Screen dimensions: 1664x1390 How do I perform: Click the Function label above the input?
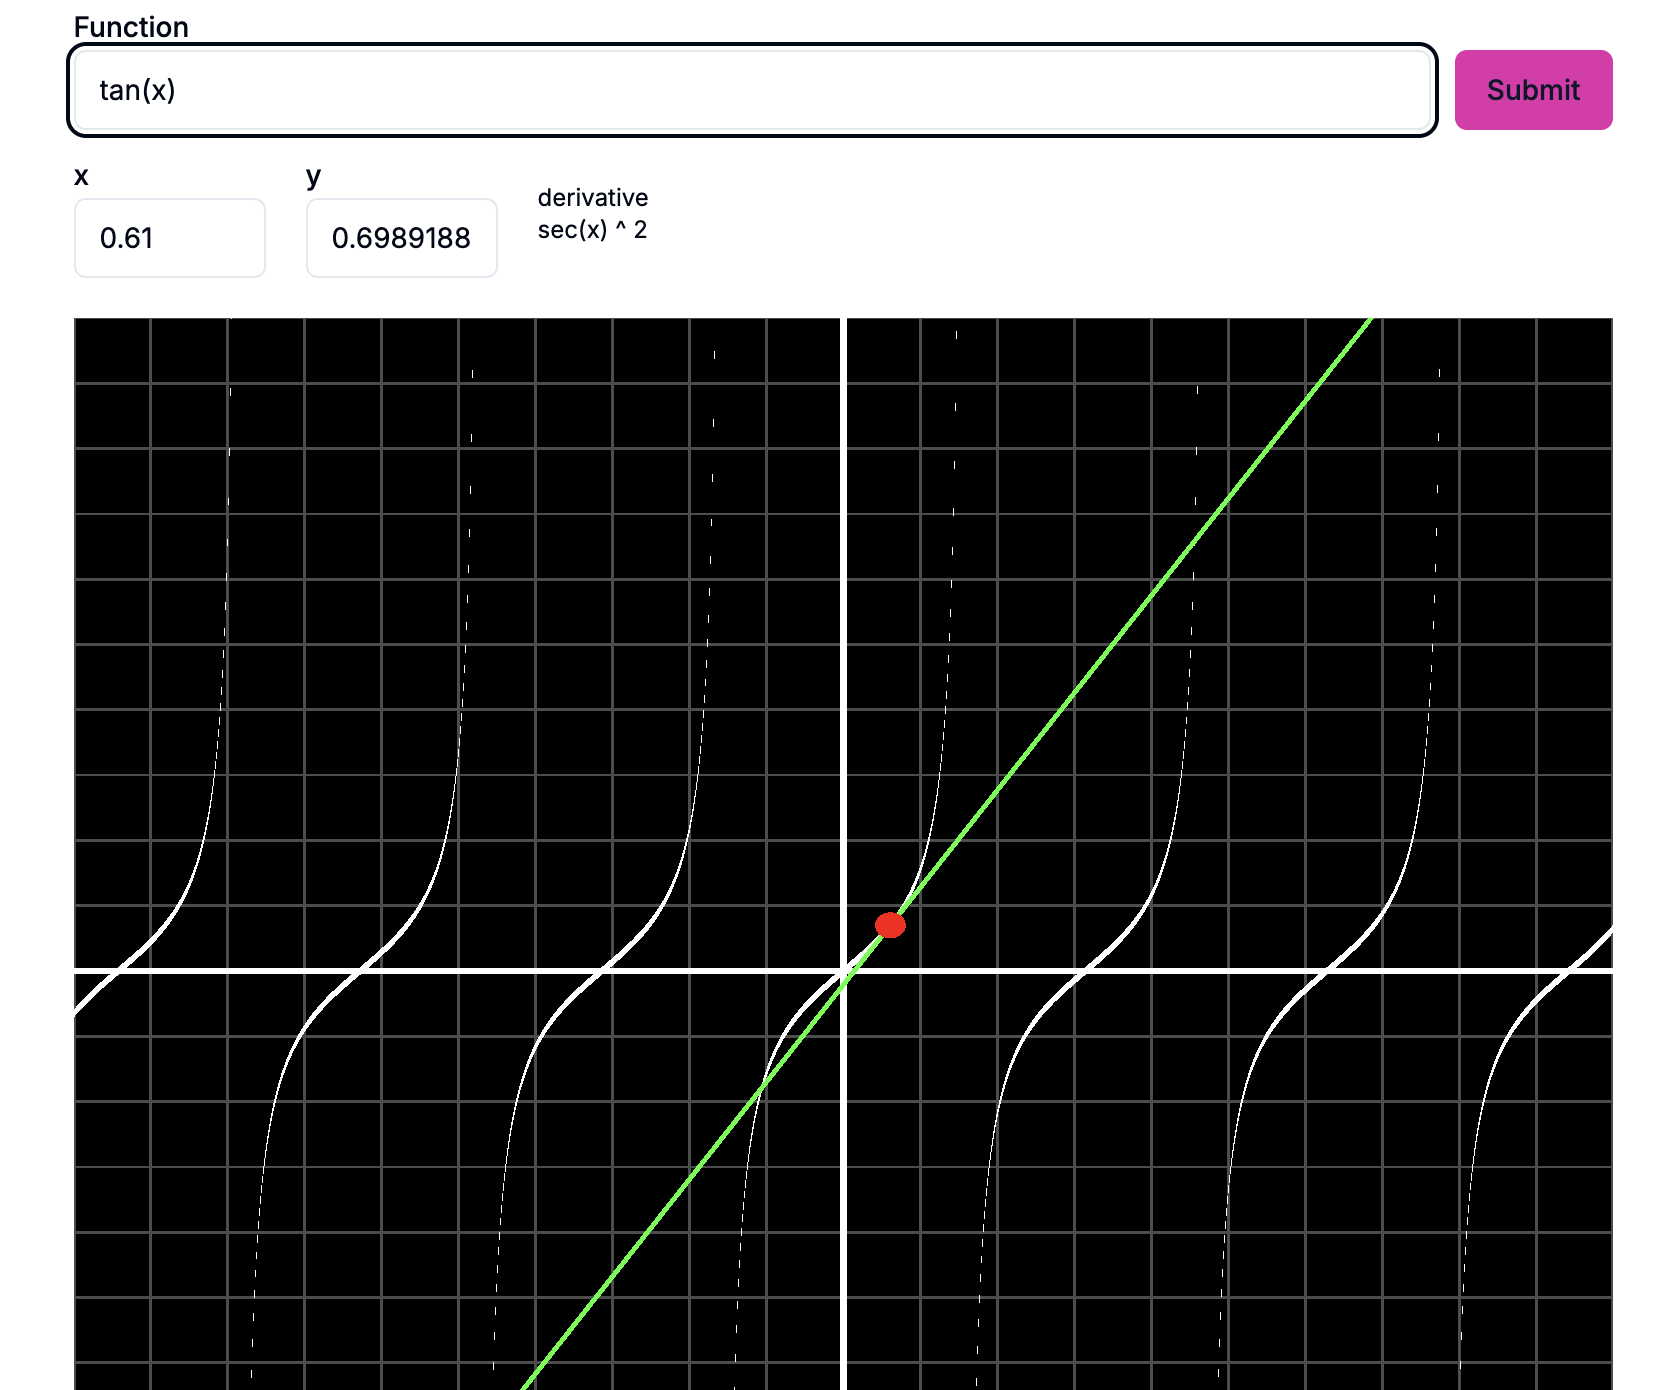(131, 27)
